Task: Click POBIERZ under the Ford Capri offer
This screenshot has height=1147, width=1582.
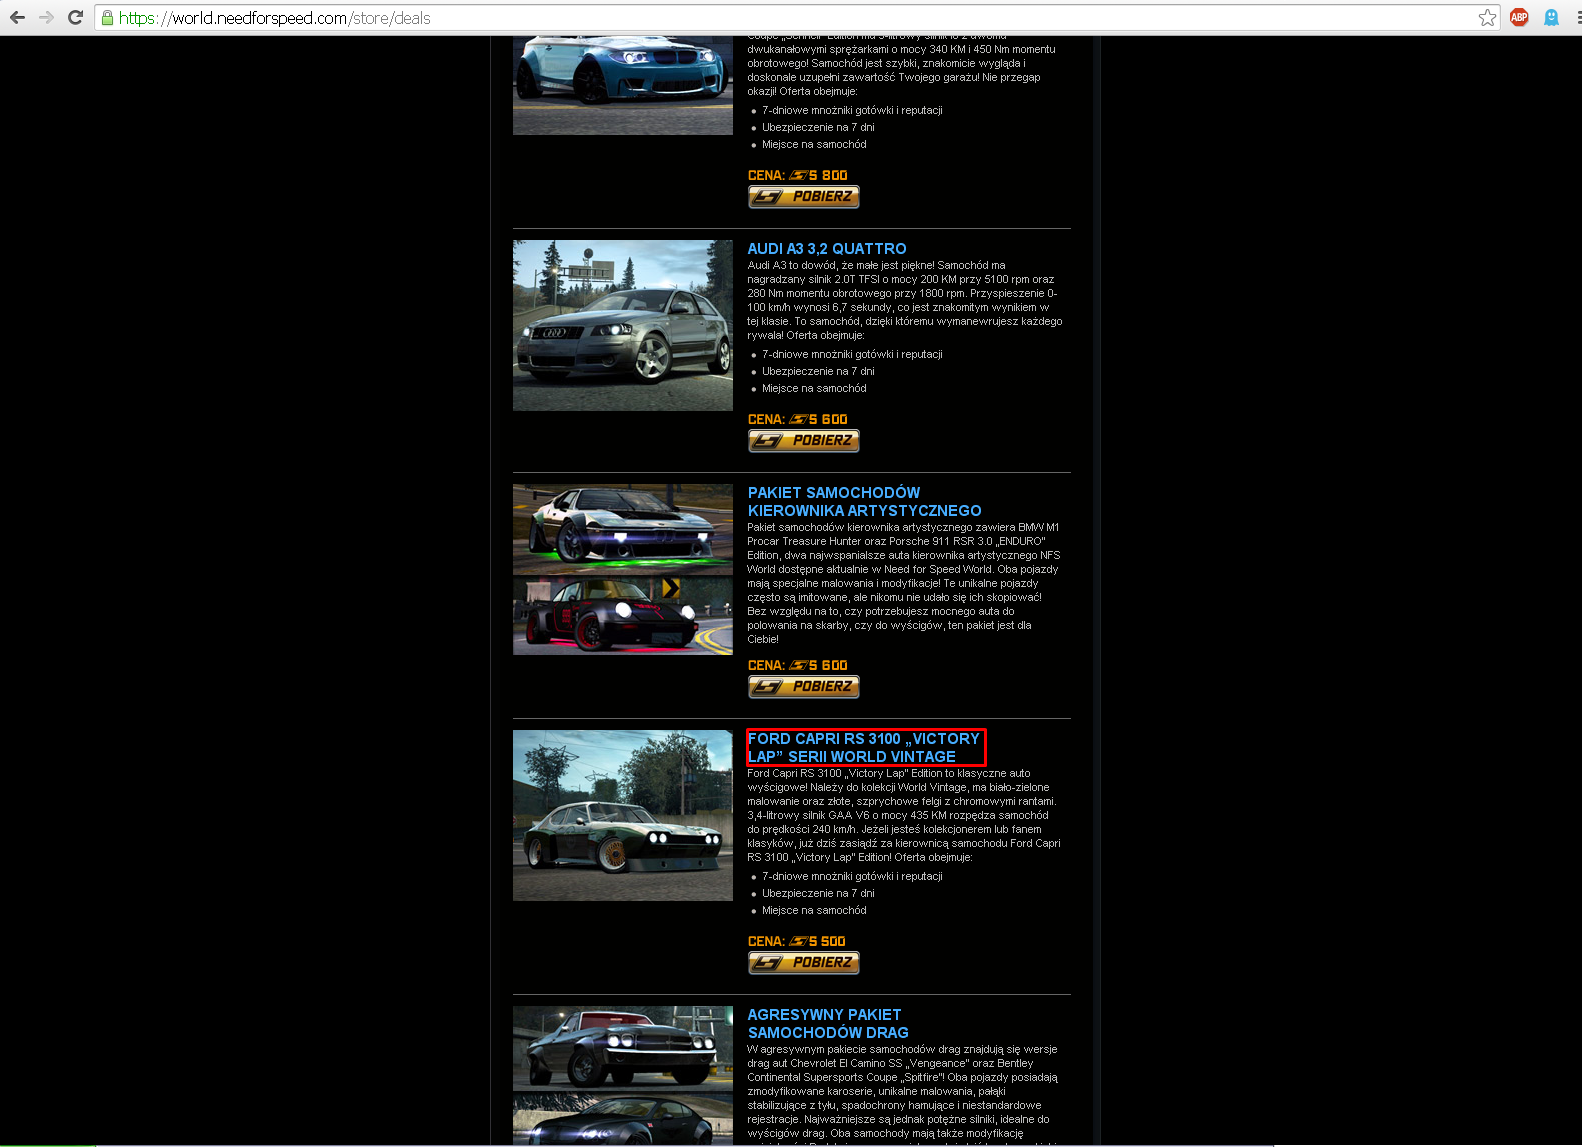Action: click(x=804, y=963)
